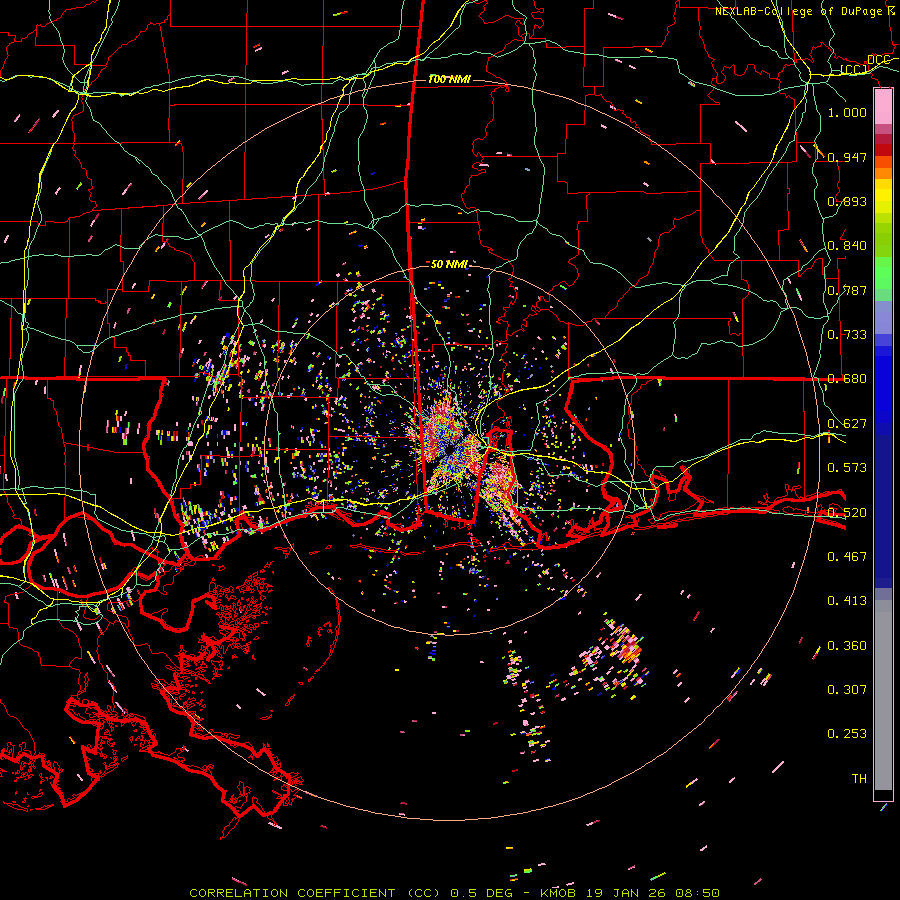
Task: Click the radar site center inside the 50 NMI ring
Action: coord(449,450)
